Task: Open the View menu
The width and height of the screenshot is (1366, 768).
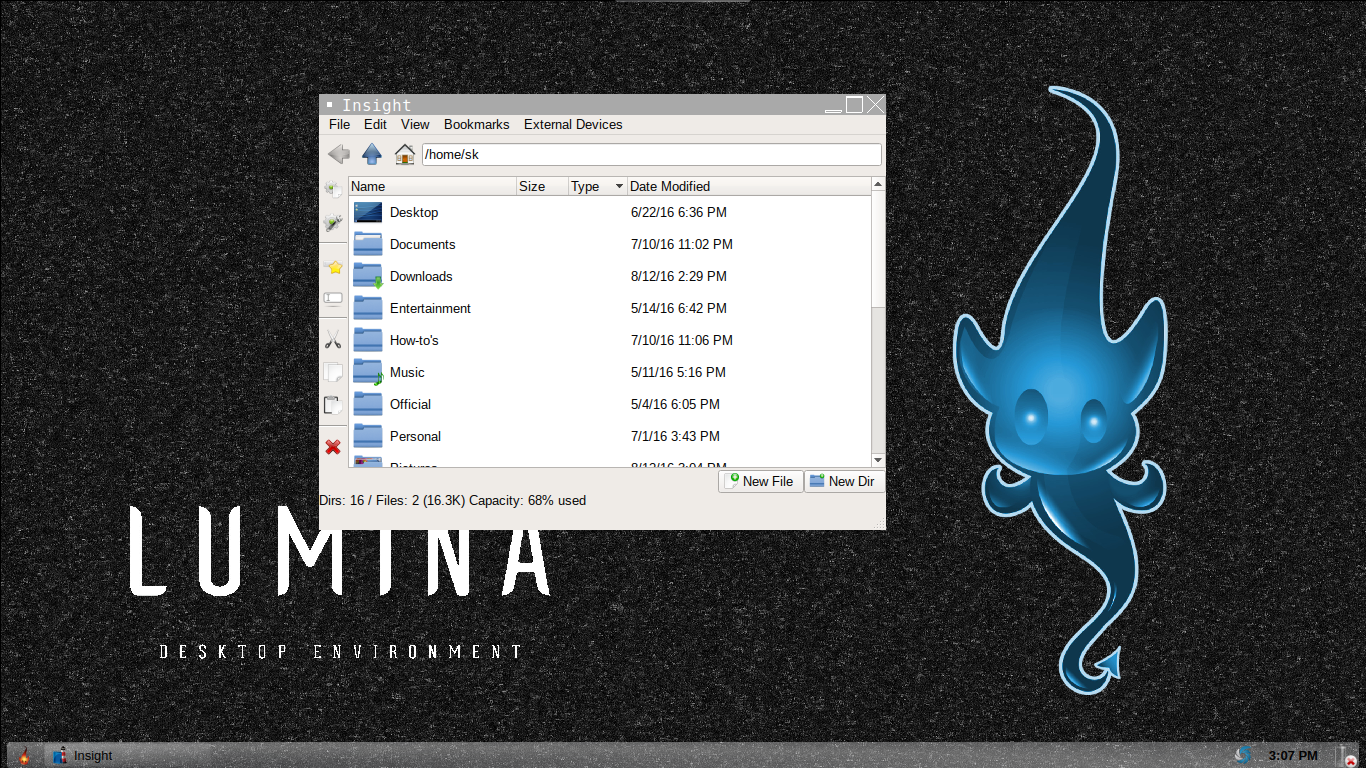Action: [x=414, y=124]
